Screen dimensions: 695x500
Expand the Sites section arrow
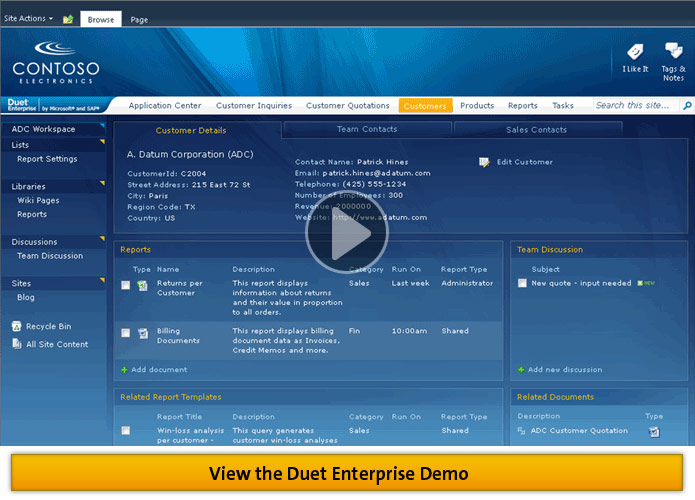pos(102,280)
